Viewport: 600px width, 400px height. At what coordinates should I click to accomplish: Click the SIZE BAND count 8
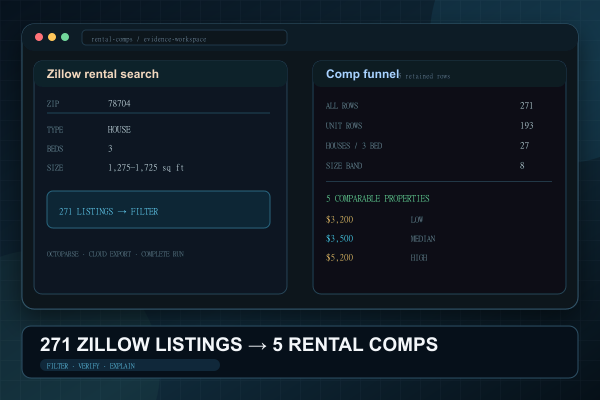click(522, 166)
